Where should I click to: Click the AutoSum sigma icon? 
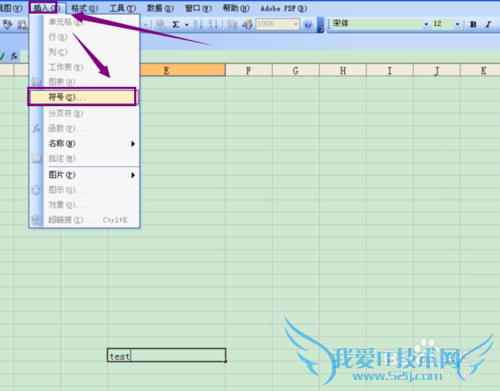point(176,24)
